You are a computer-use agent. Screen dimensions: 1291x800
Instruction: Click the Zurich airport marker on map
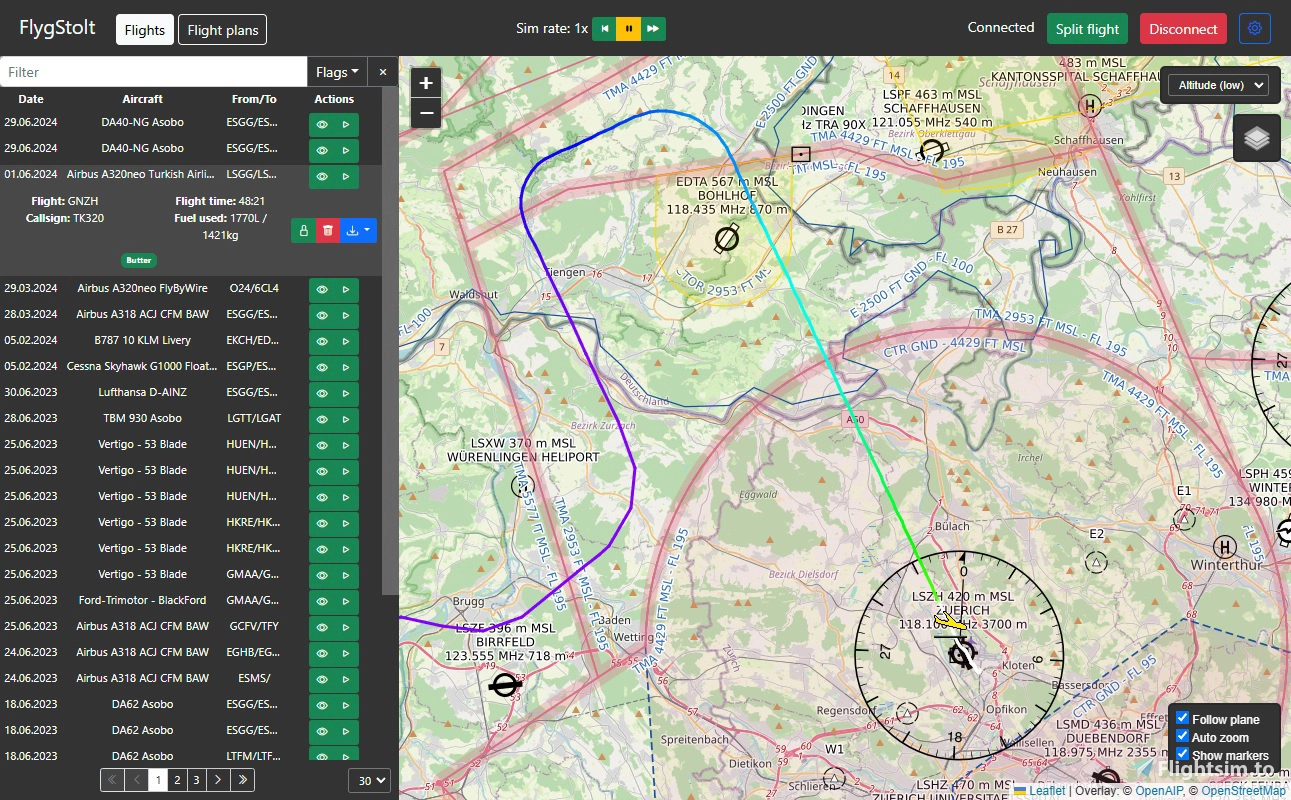[961, 655]
